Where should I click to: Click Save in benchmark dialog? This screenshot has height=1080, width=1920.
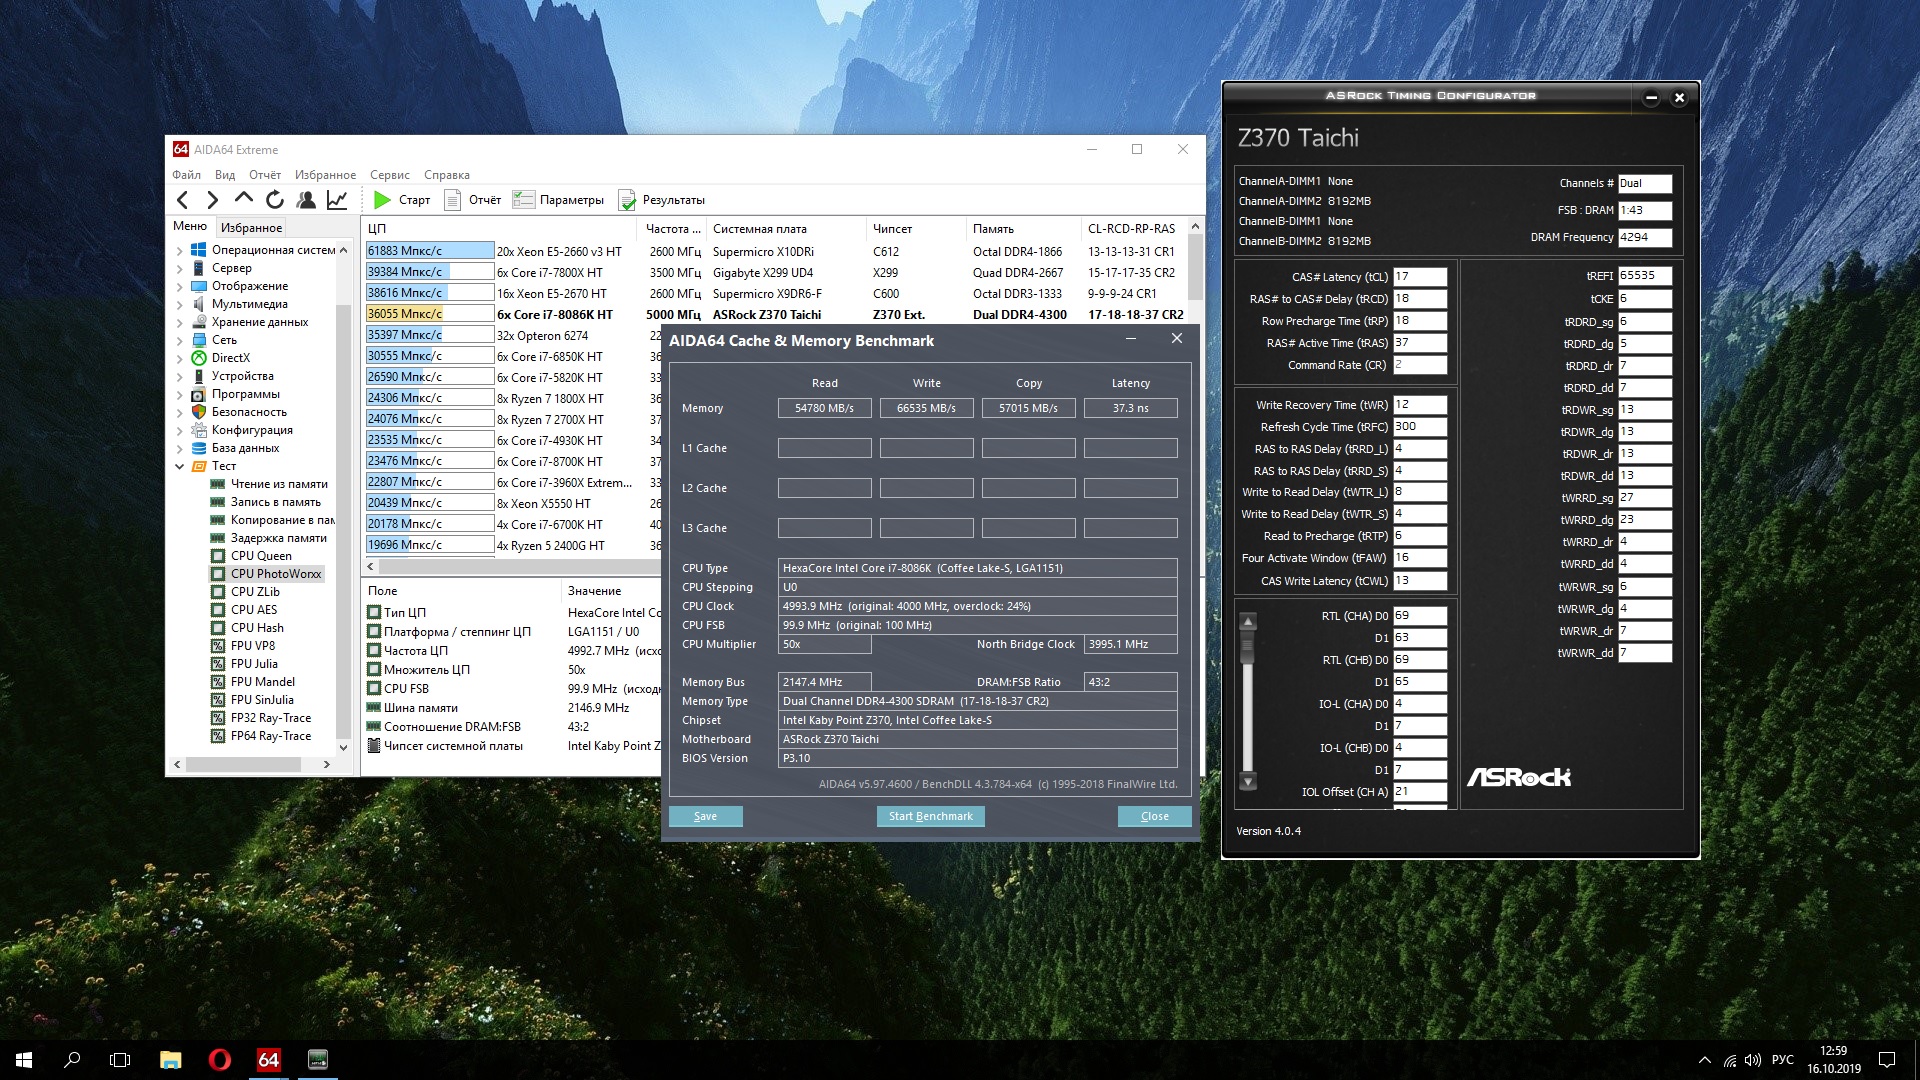(705, 816)
